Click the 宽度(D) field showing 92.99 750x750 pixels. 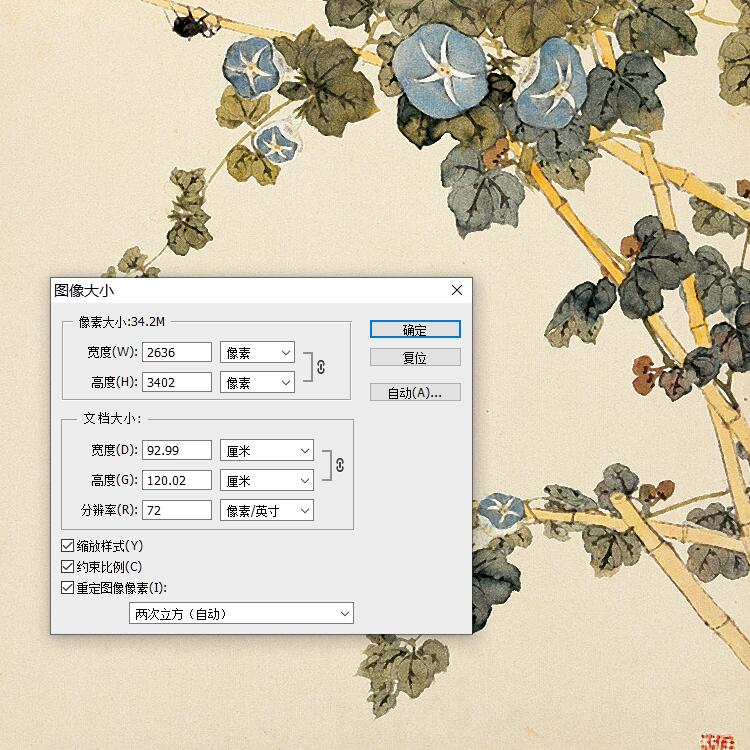[x=177, y=450]
